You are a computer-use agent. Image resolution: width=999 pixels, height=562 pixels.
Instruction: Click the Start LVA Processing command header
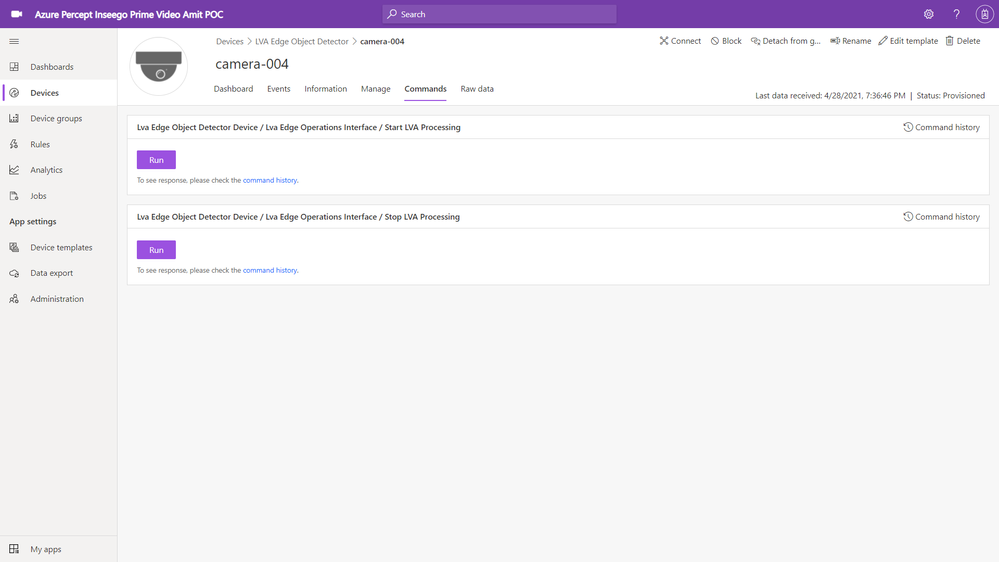(x=298, y=127)
